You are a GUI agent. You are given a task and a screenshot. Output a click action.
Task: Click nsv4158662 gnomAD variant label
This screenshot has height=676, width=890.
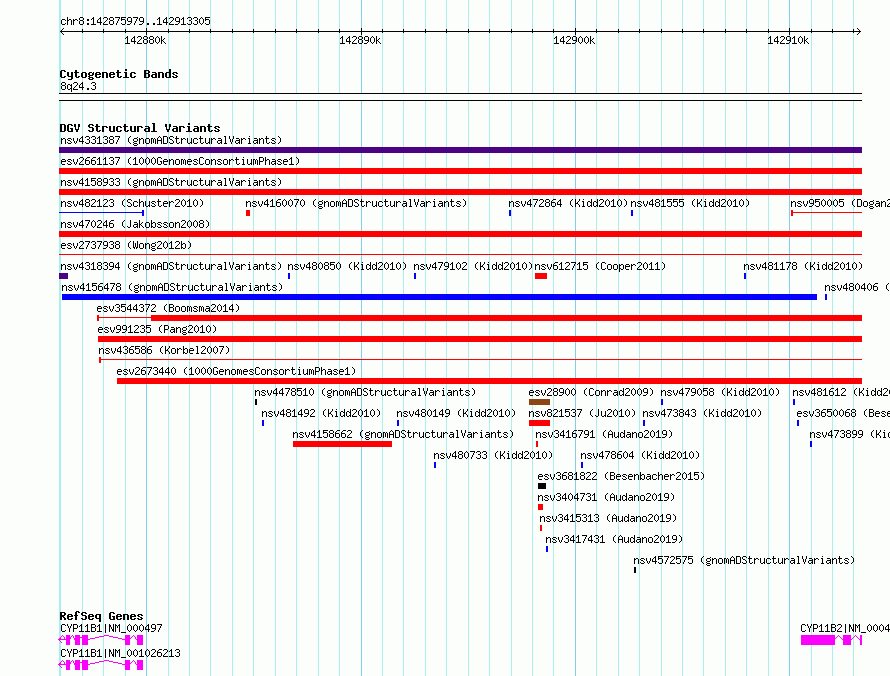coord(403,434)
